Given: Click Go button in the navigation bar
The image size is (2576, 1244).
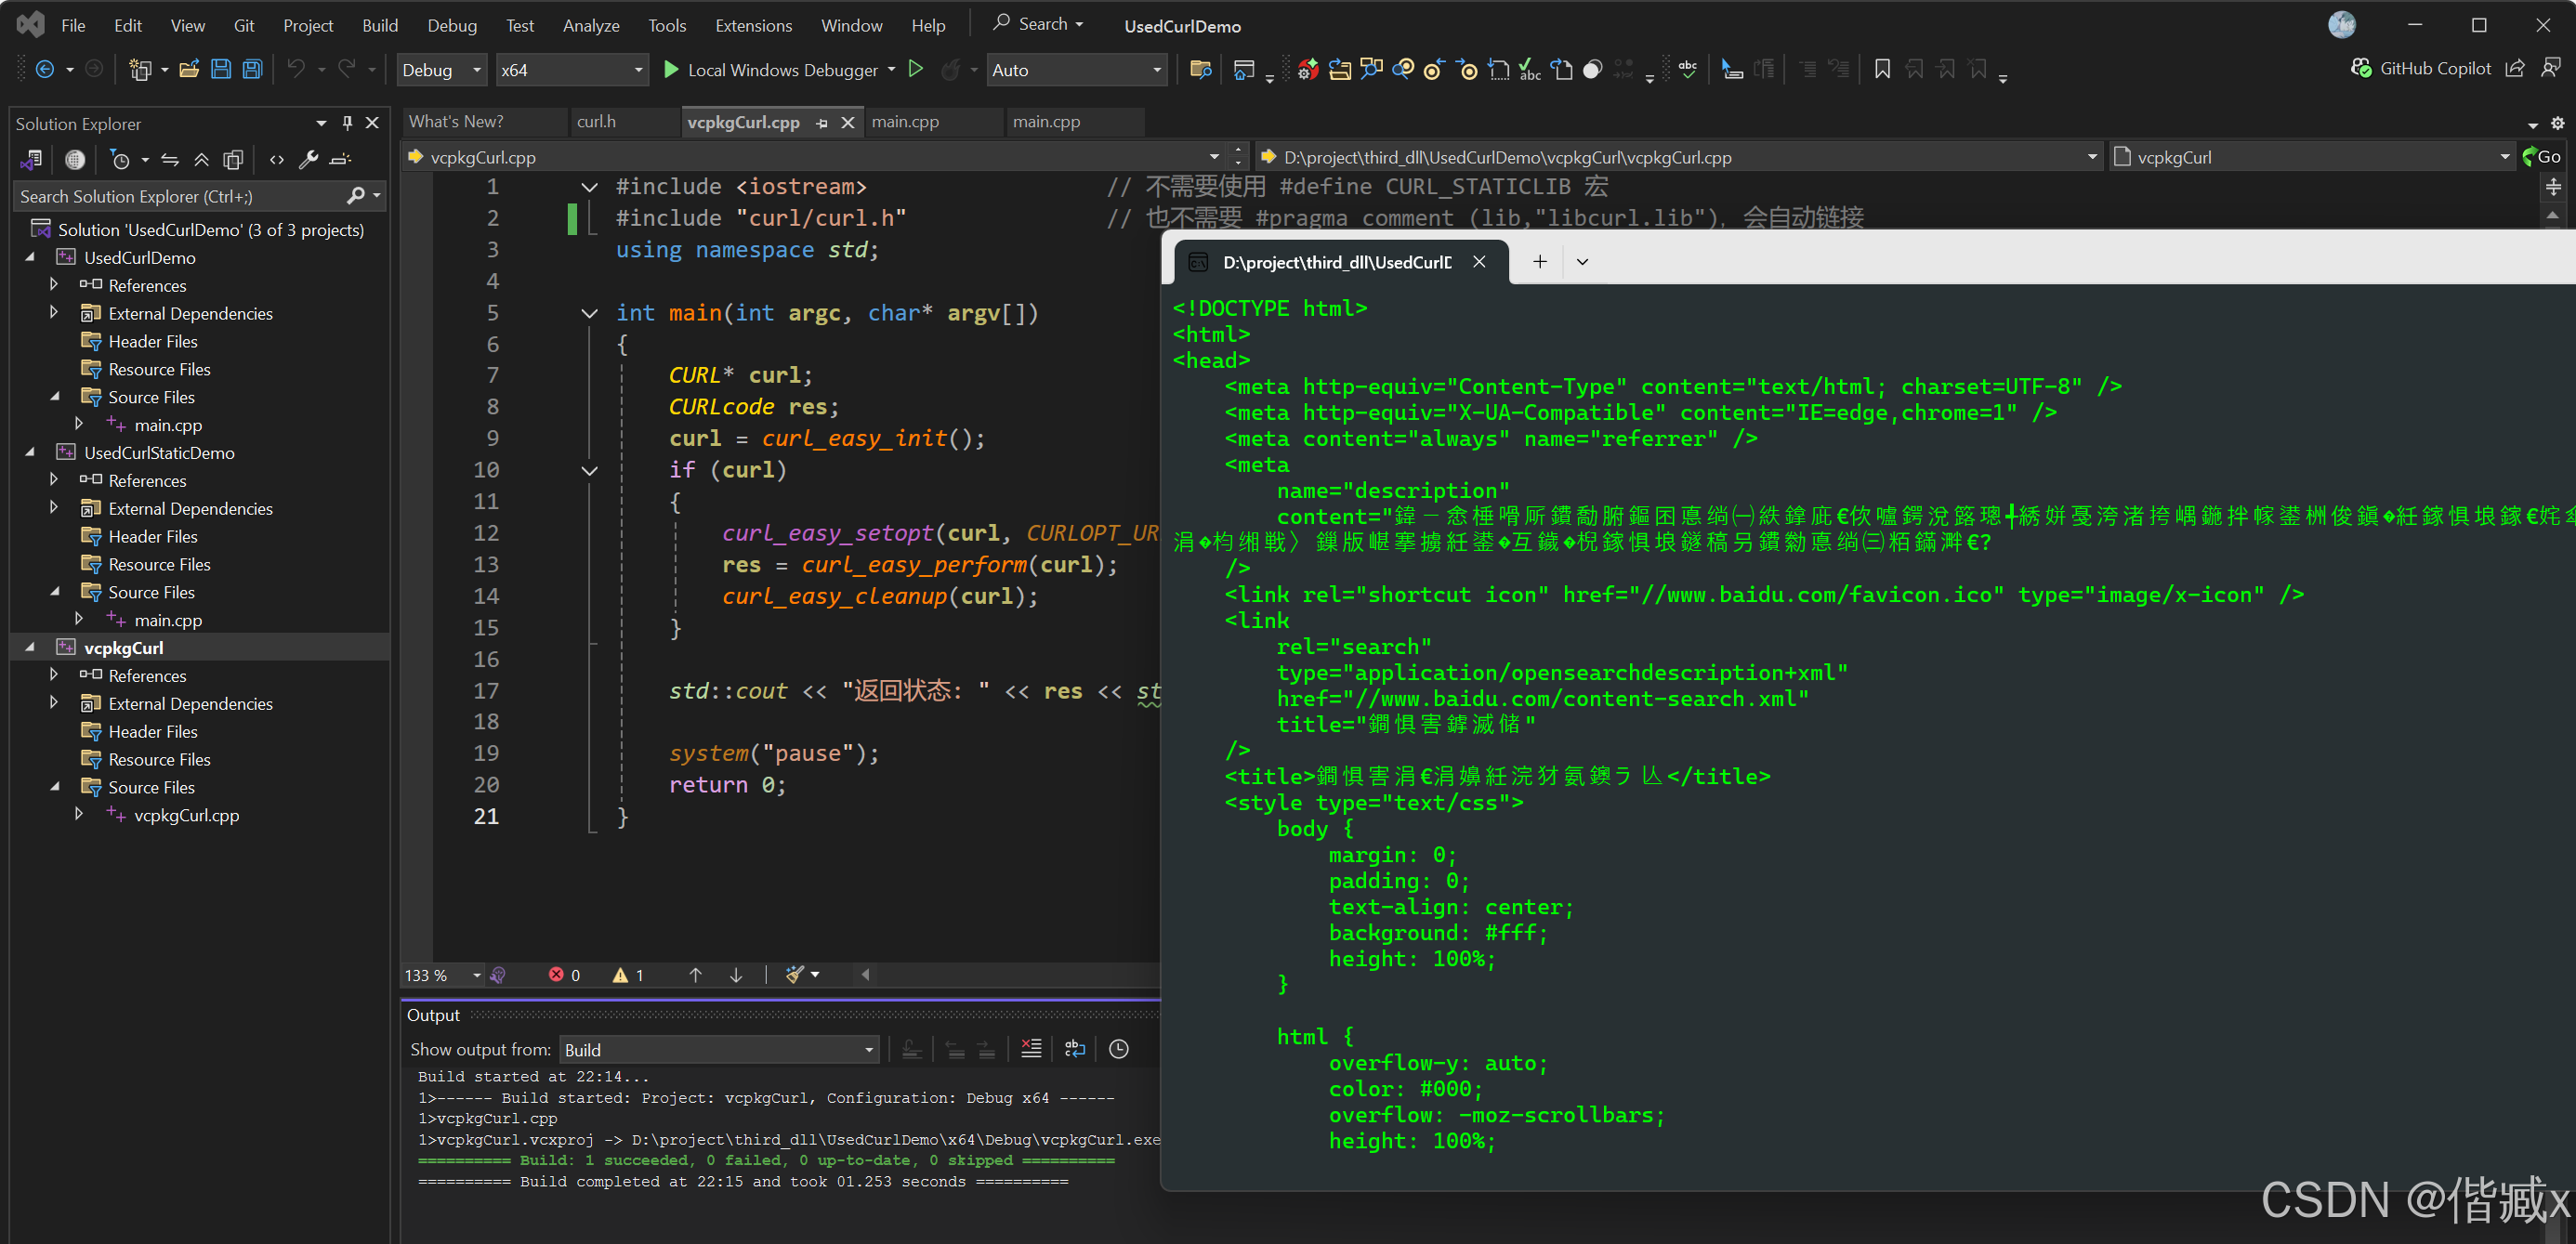Looking at the screenshot, I should 2542,157.
